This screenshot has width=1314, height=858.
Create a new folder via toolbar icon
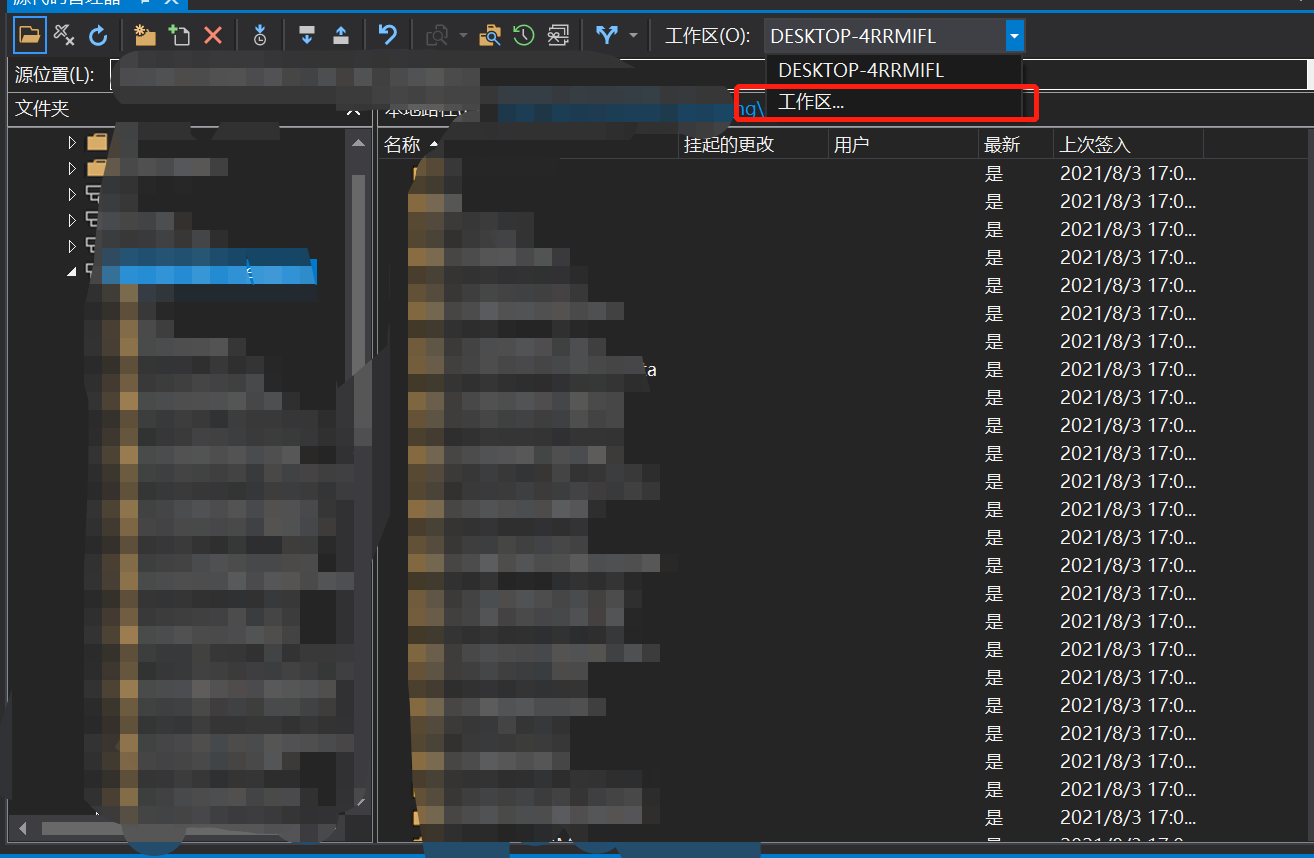coord(145,36)
